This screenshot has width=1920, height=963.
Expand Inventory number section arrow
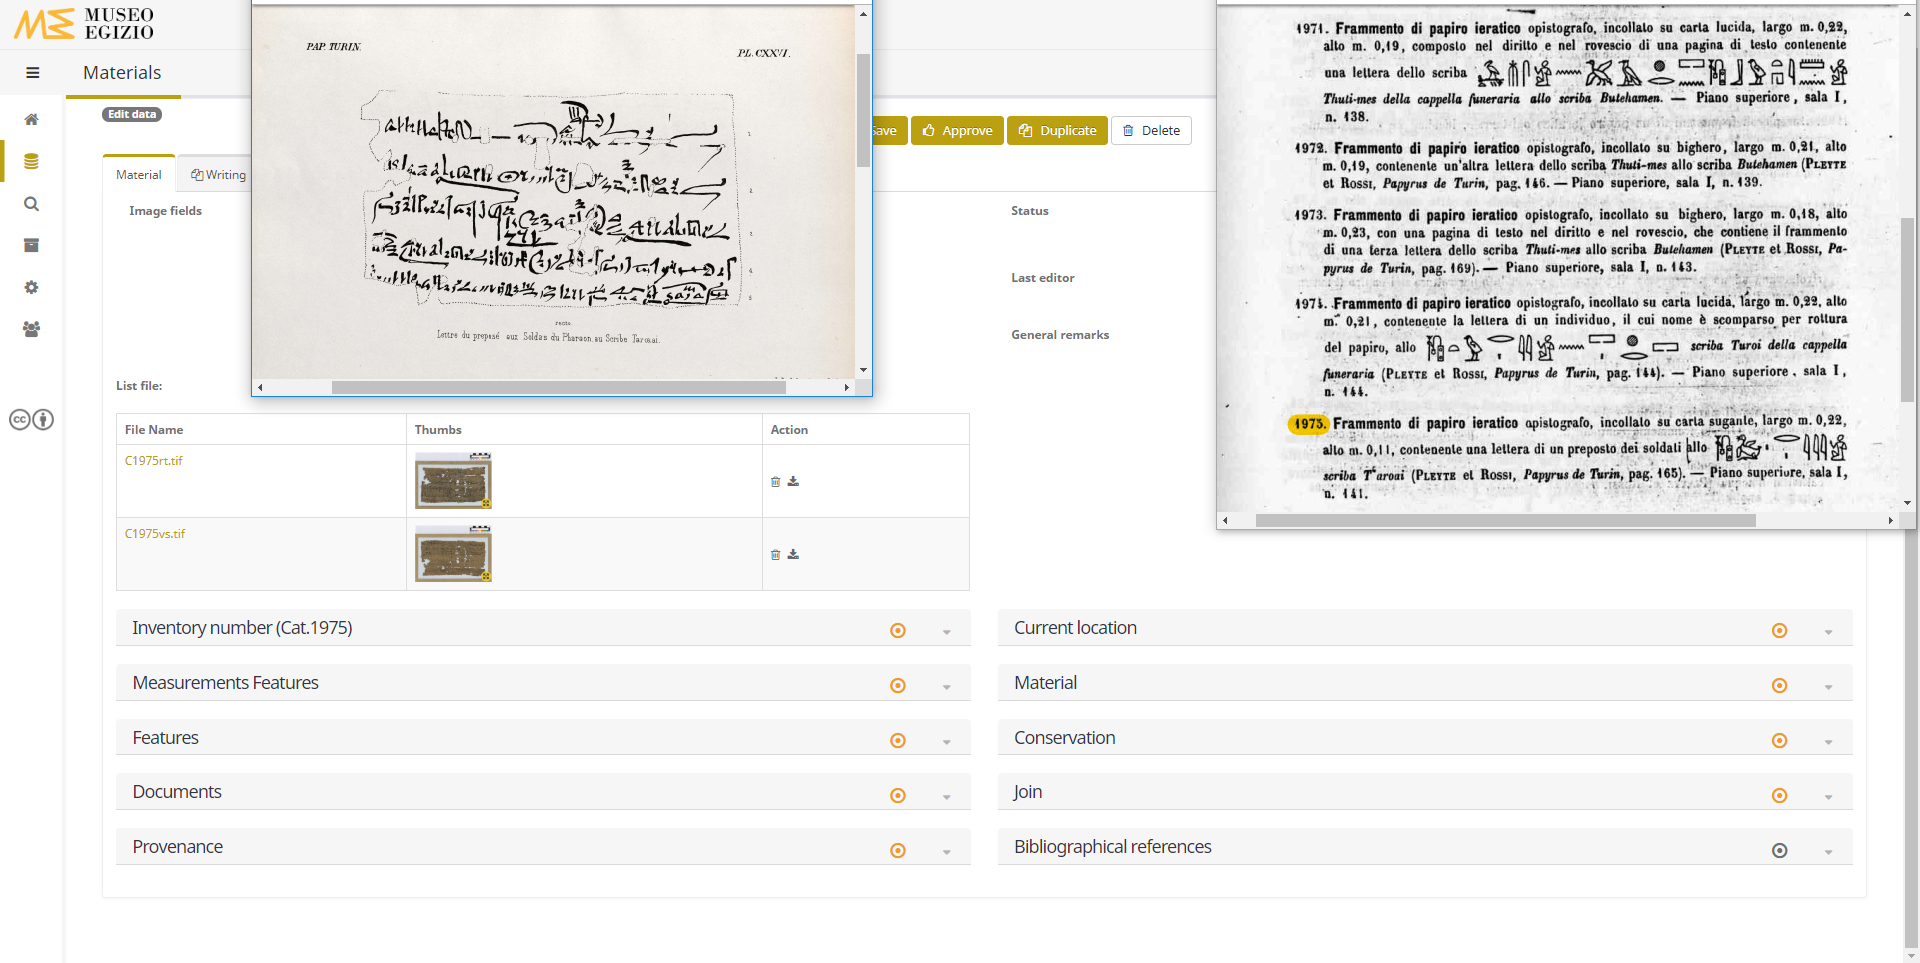946,632
